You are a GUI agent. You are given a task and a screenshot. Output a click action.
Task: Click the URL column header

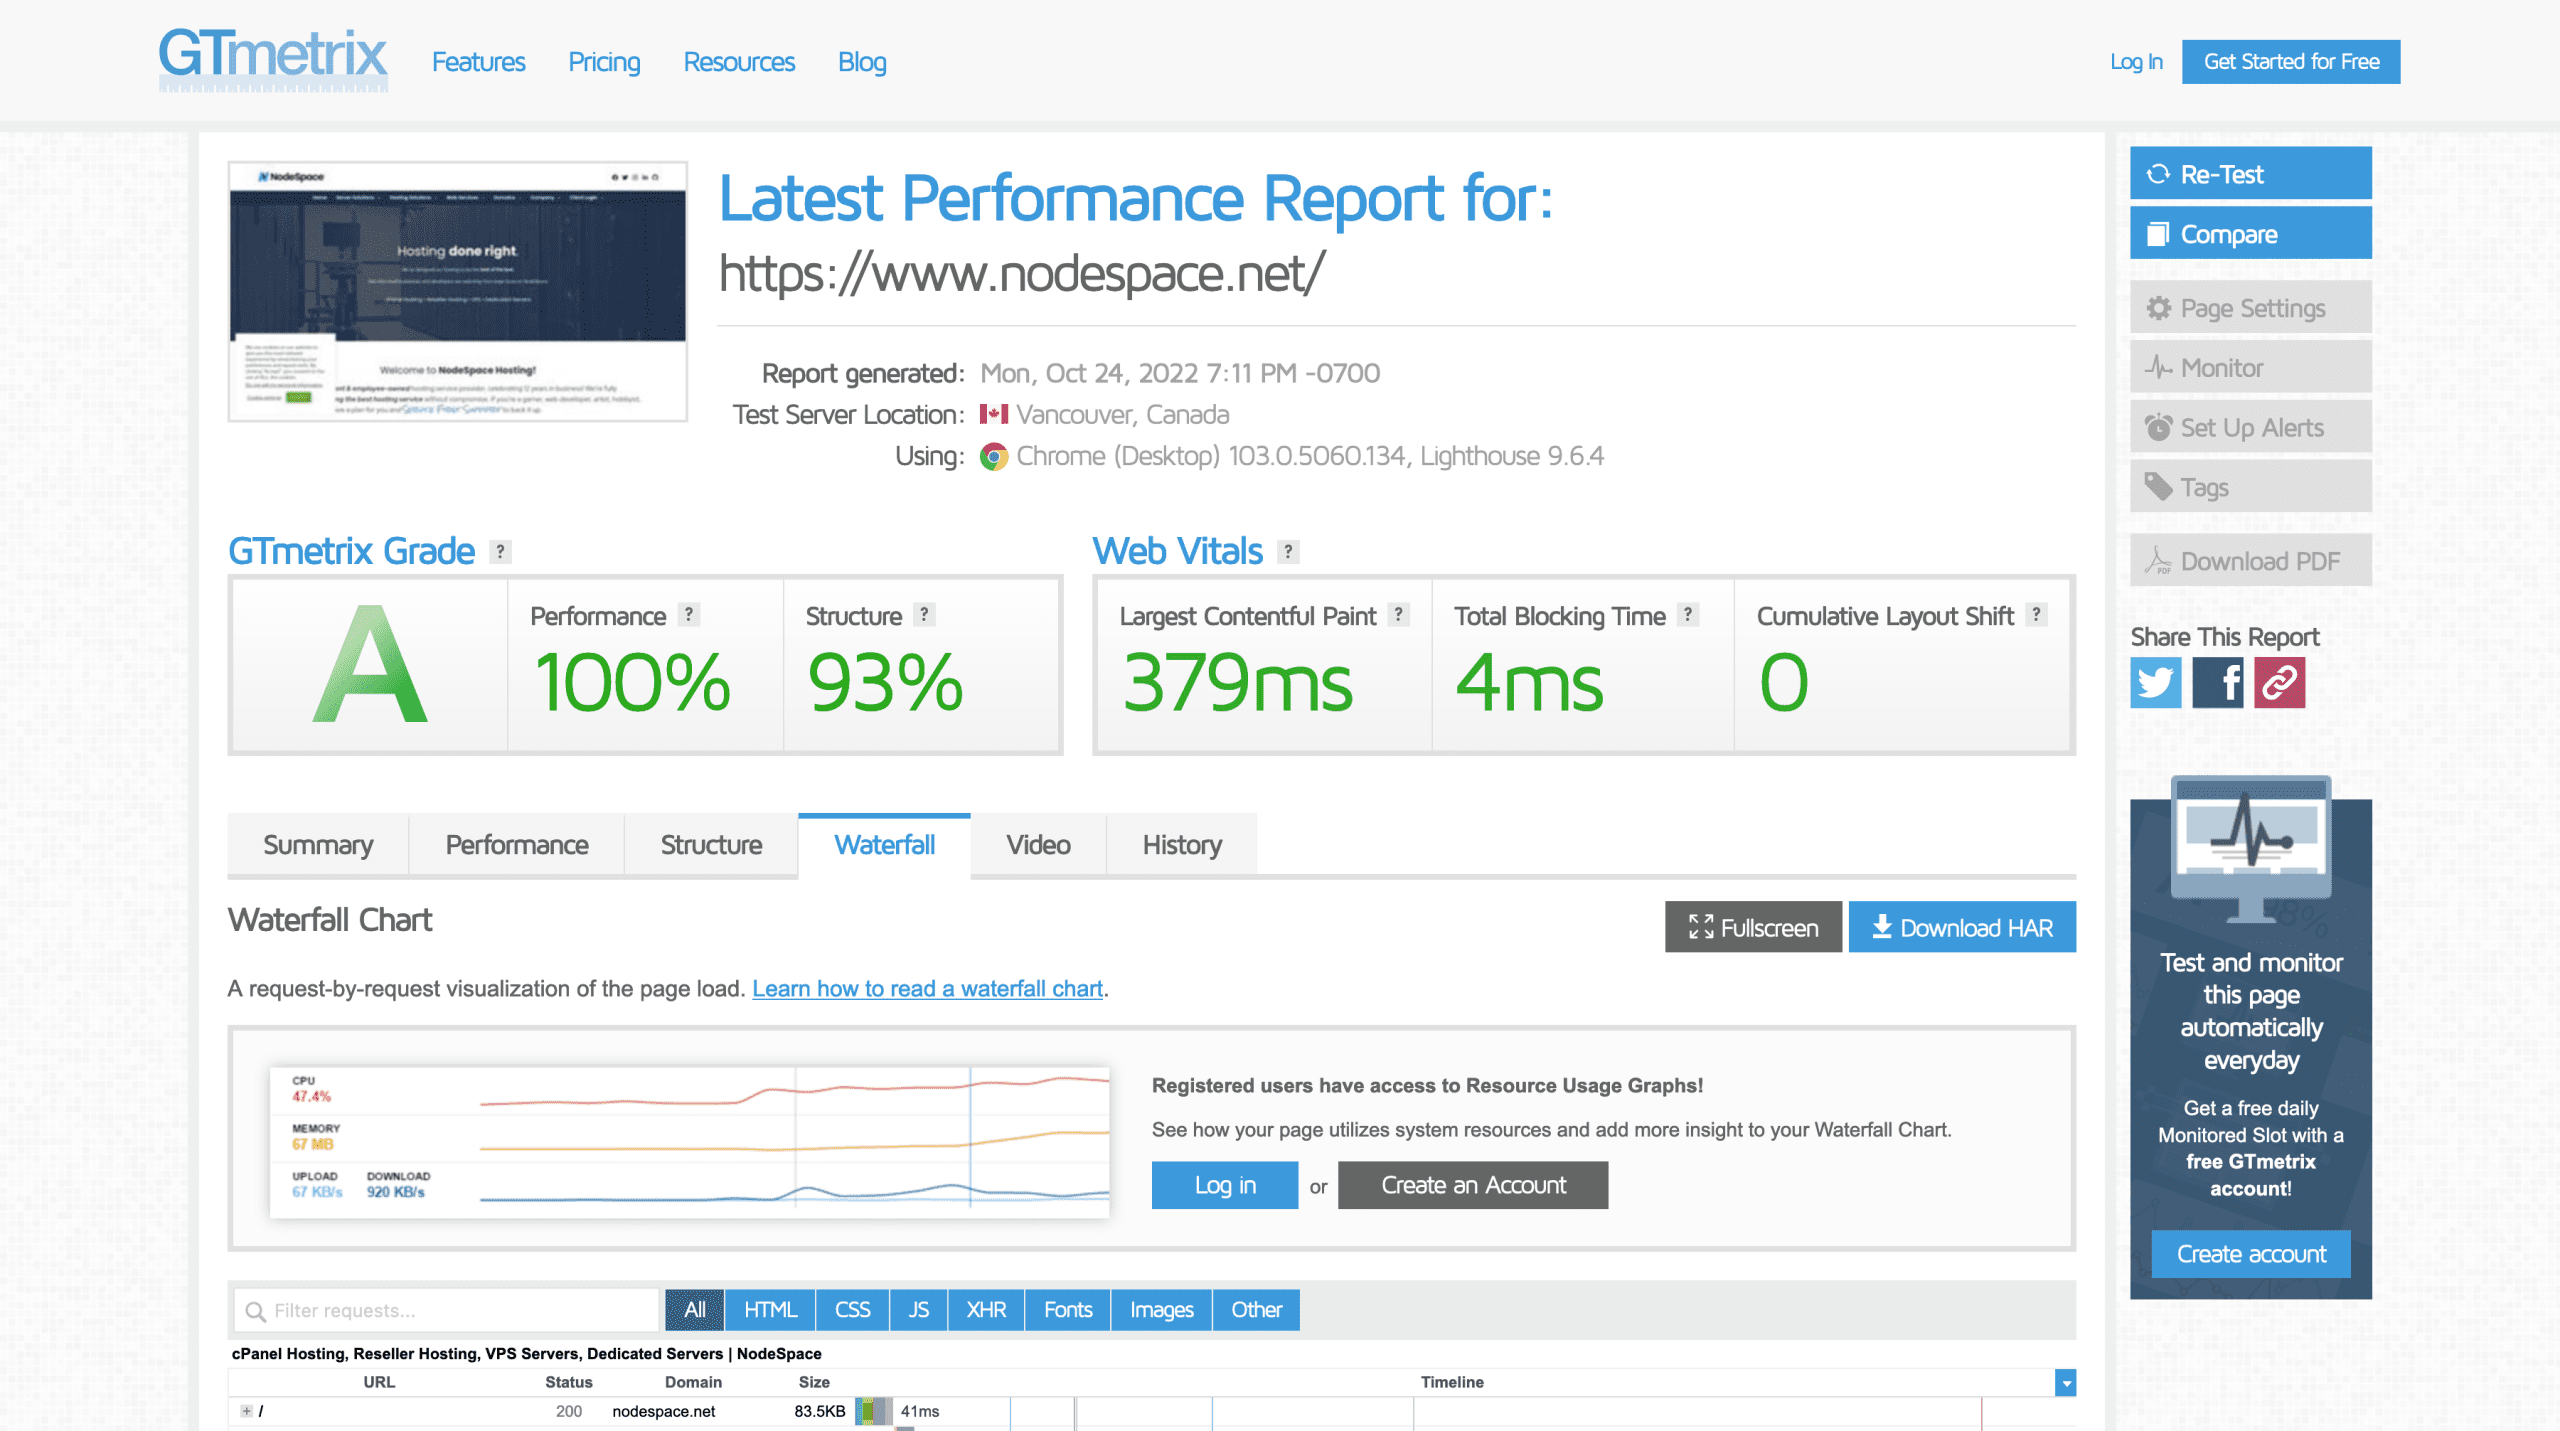(379, 1383)
